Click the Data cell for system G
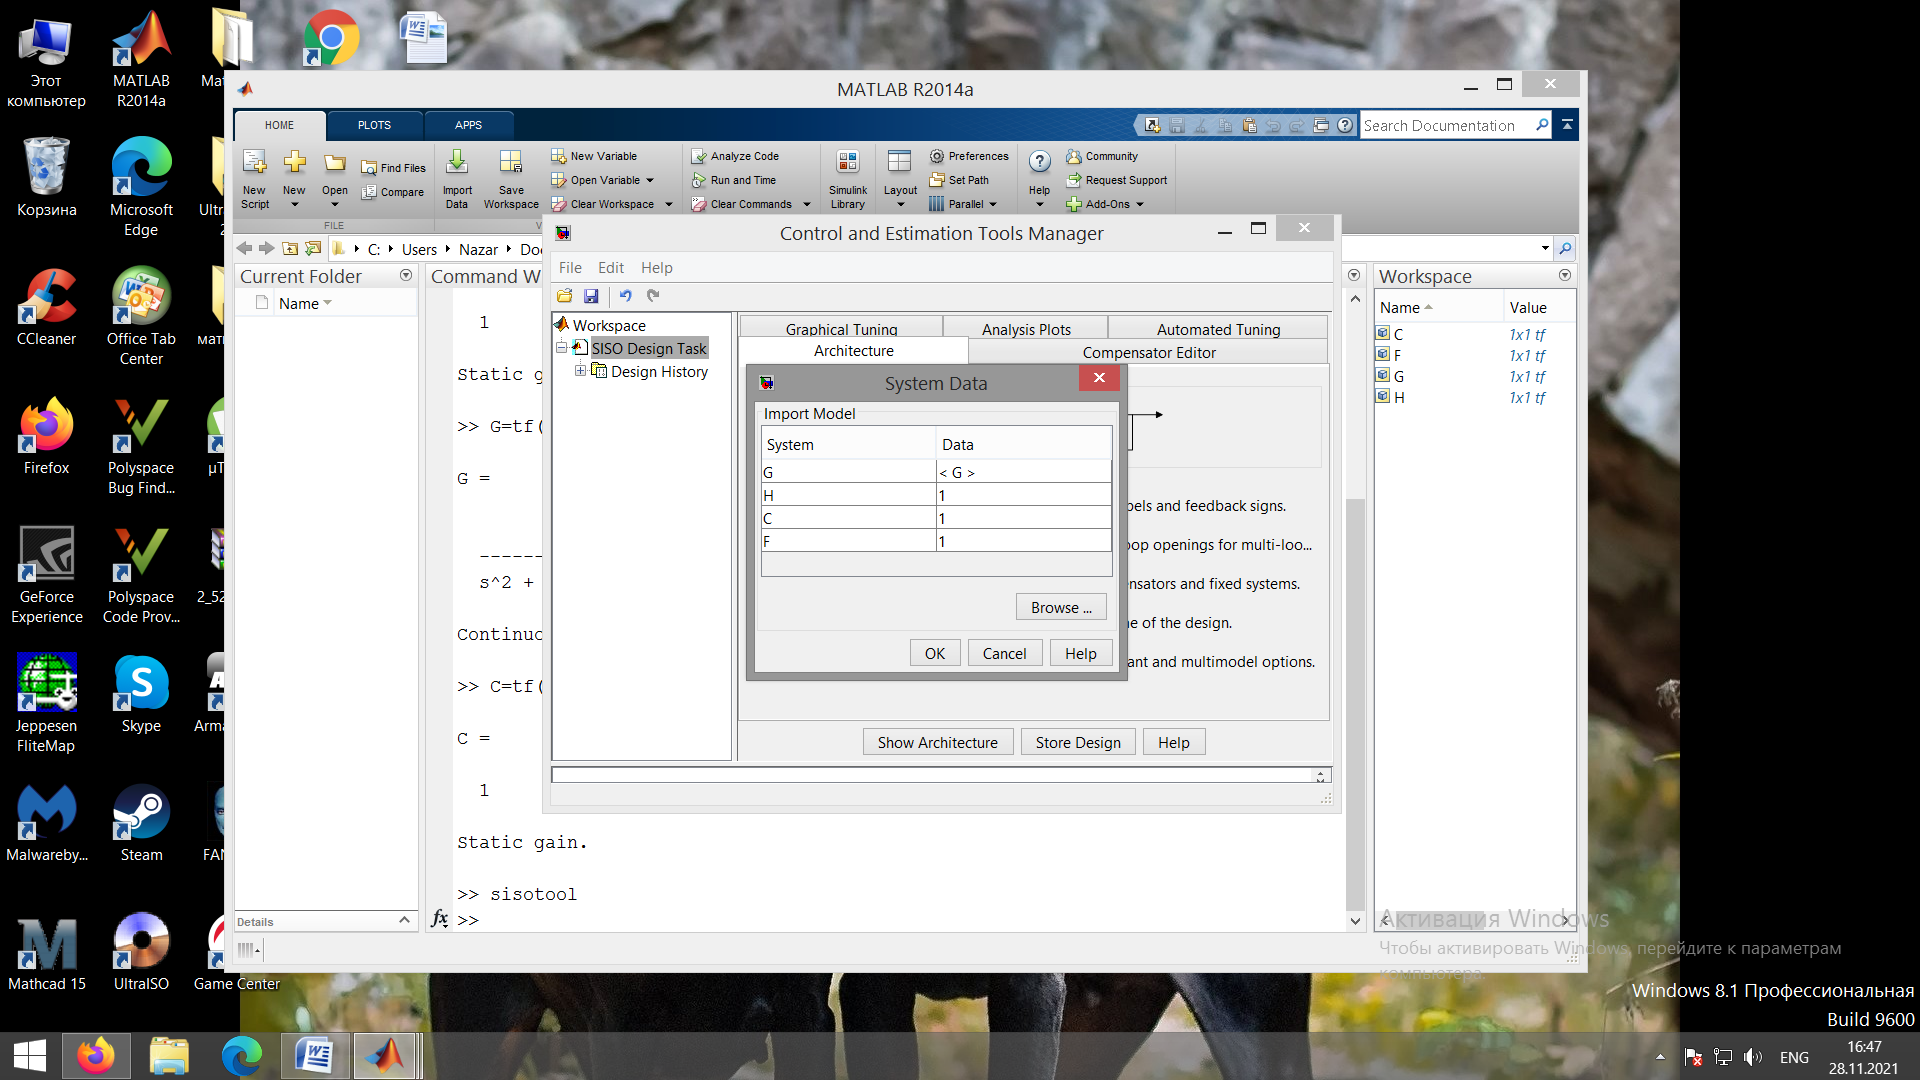 [x=1023, y=472]
